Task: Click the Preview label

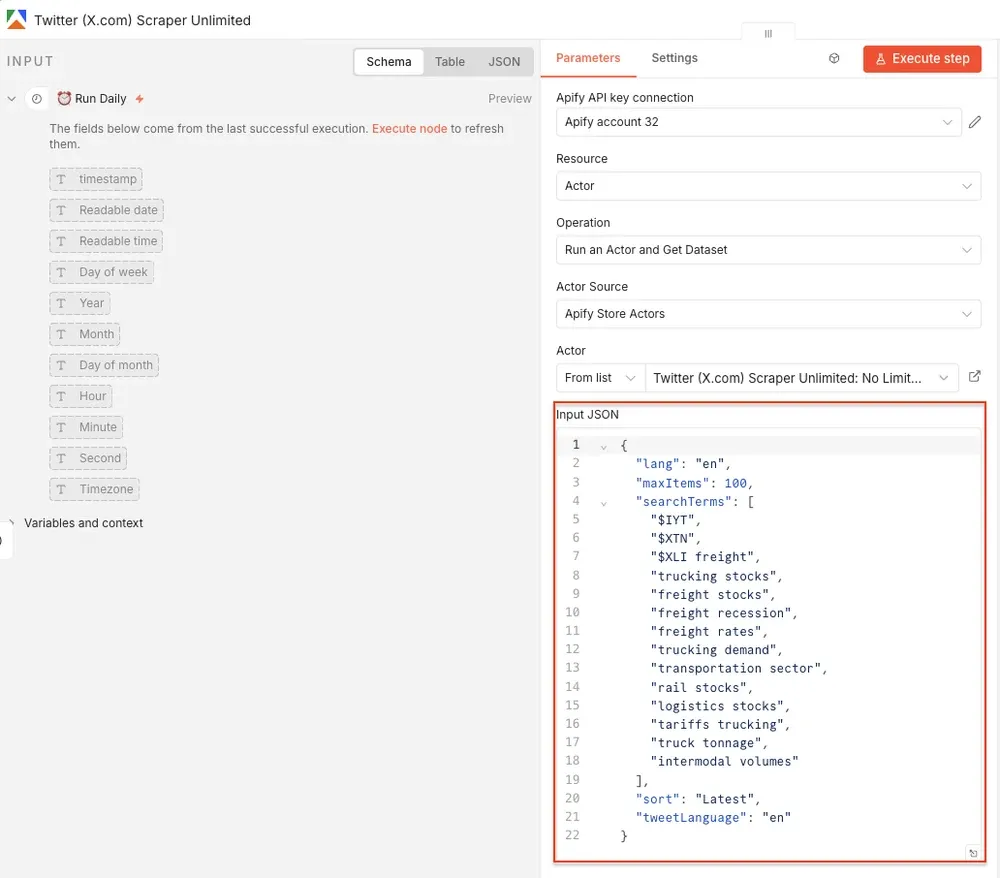Action: pos(510,98)
